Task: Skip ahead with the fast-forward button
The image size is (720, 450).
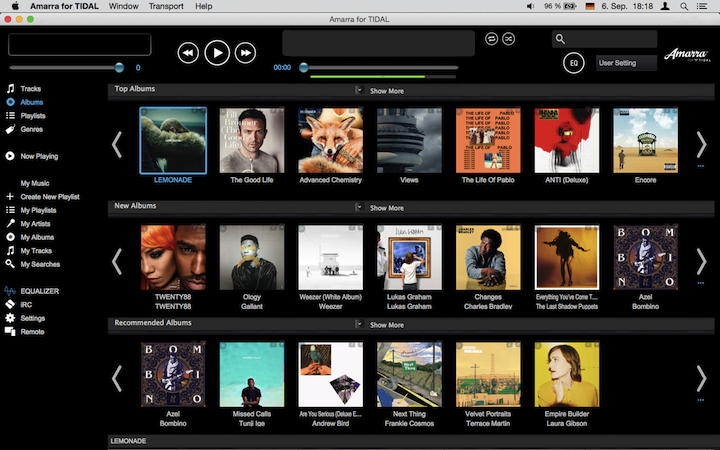Action: (246, 53)
